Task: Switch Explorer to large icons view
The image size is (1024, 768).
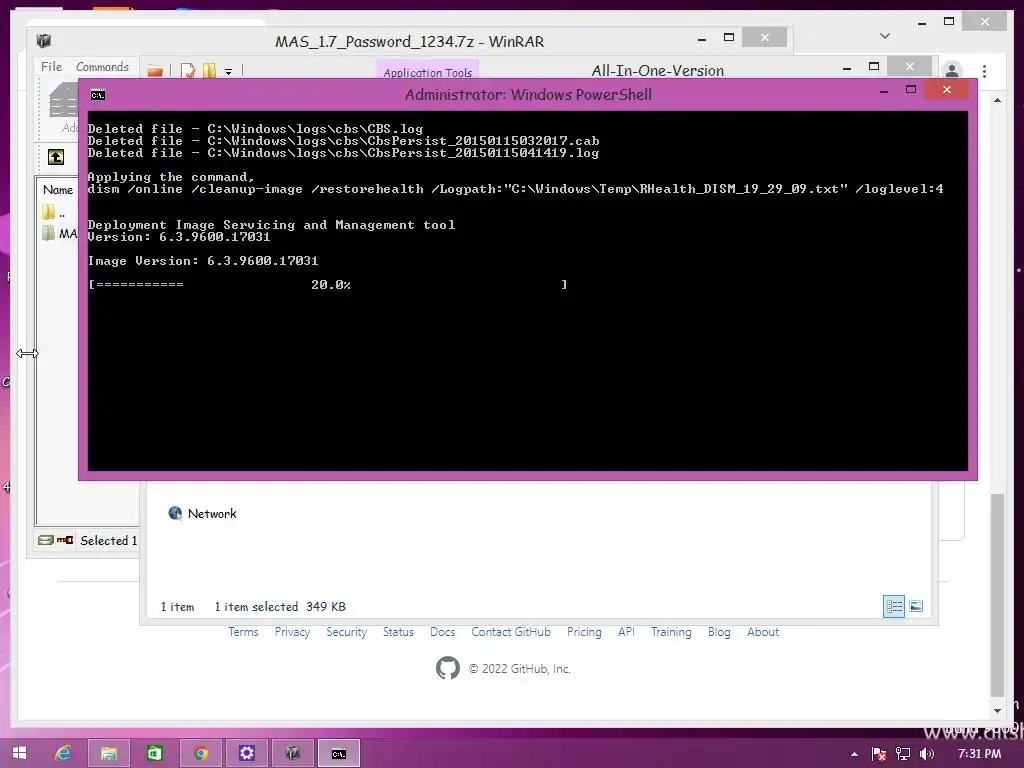Action: coord(916,607)
